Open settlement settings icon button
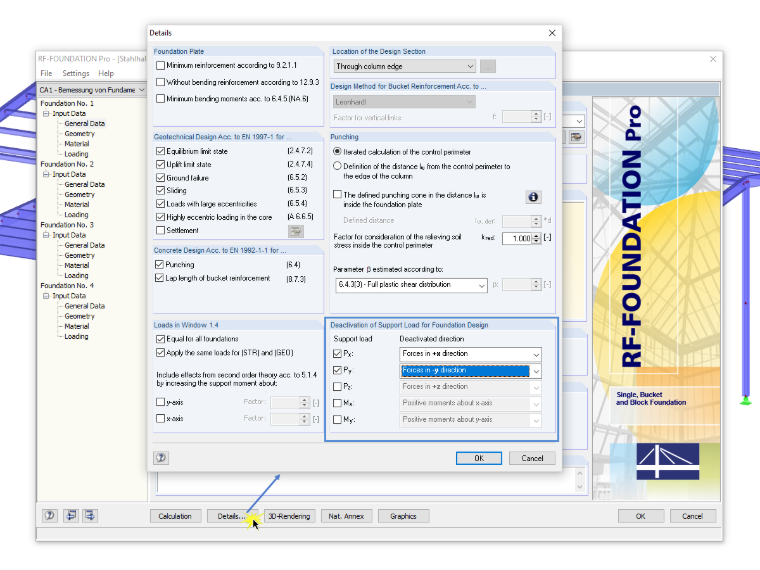760x570 pixels. 296,231
